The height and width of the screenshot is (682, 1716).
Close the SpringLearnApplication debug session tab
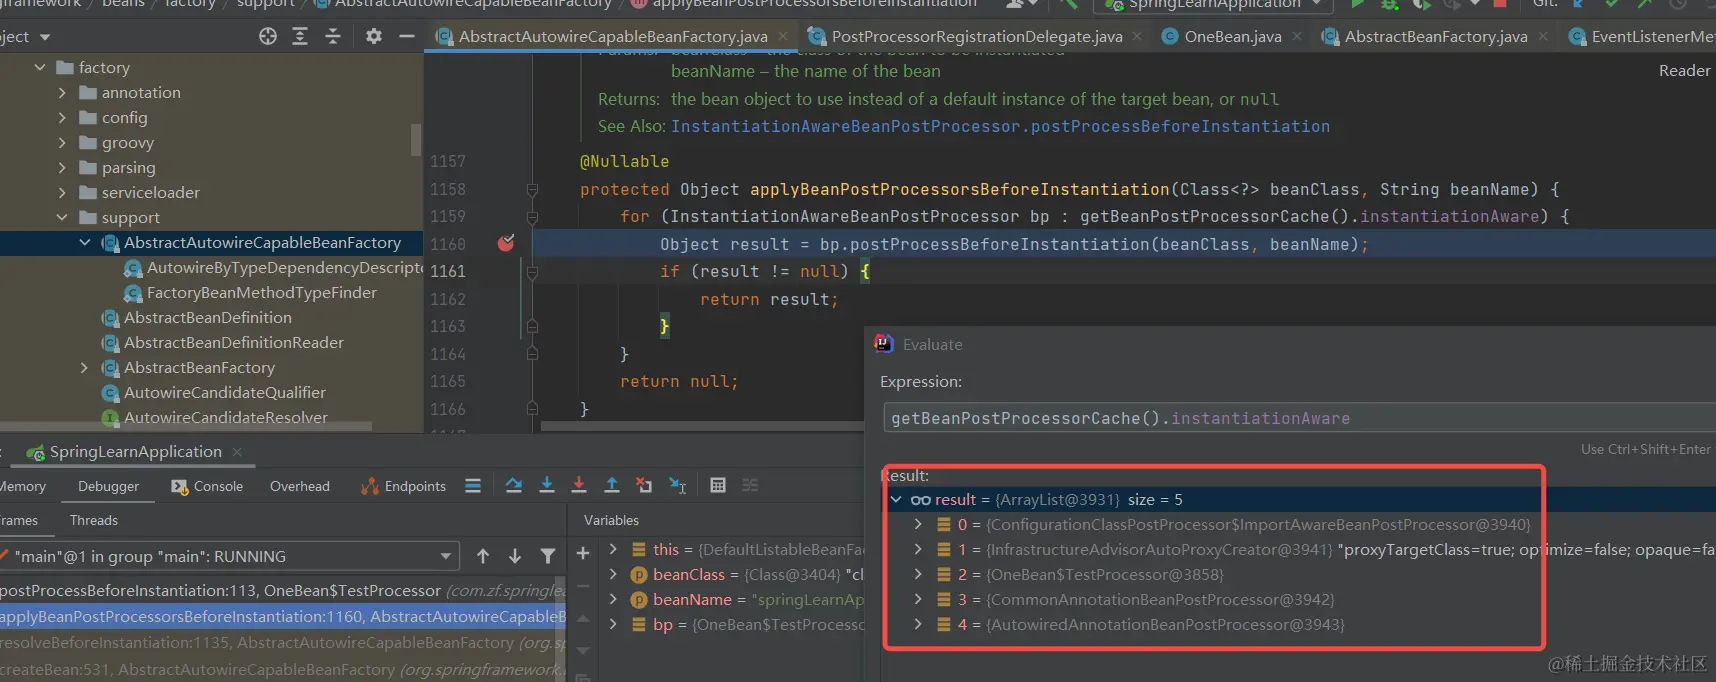237,452
